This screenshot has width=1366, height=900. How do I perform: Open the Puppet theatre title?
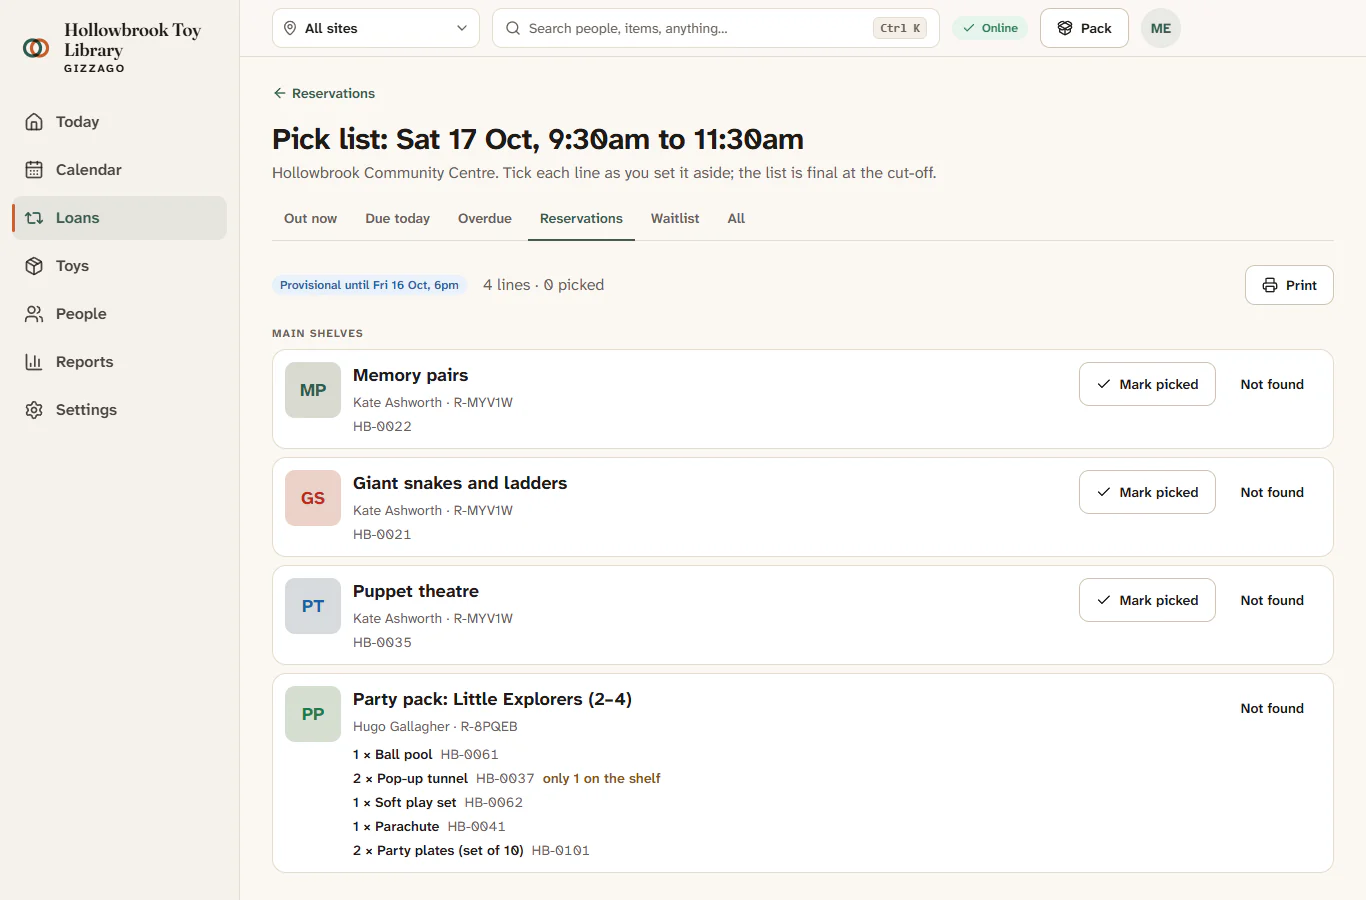click(416, 591)
